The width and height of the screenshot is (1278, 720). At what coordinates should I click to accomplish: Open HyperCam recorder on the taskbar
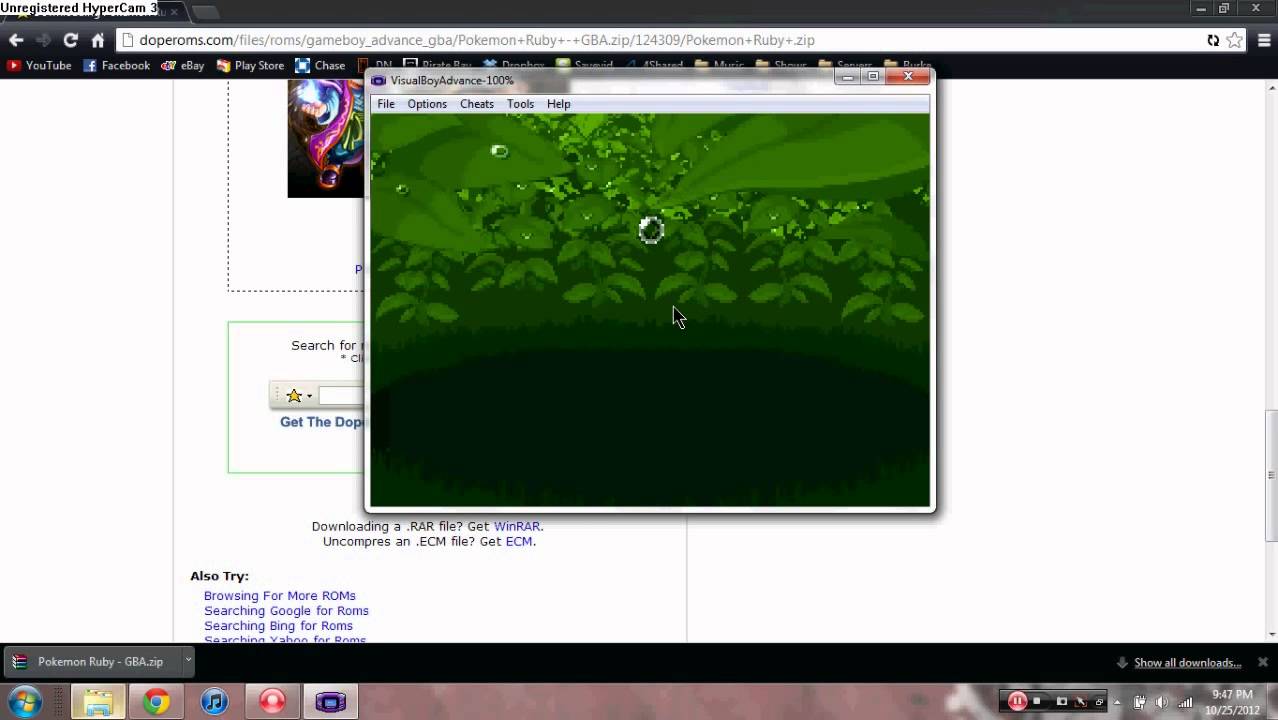(x=272, y=702)
